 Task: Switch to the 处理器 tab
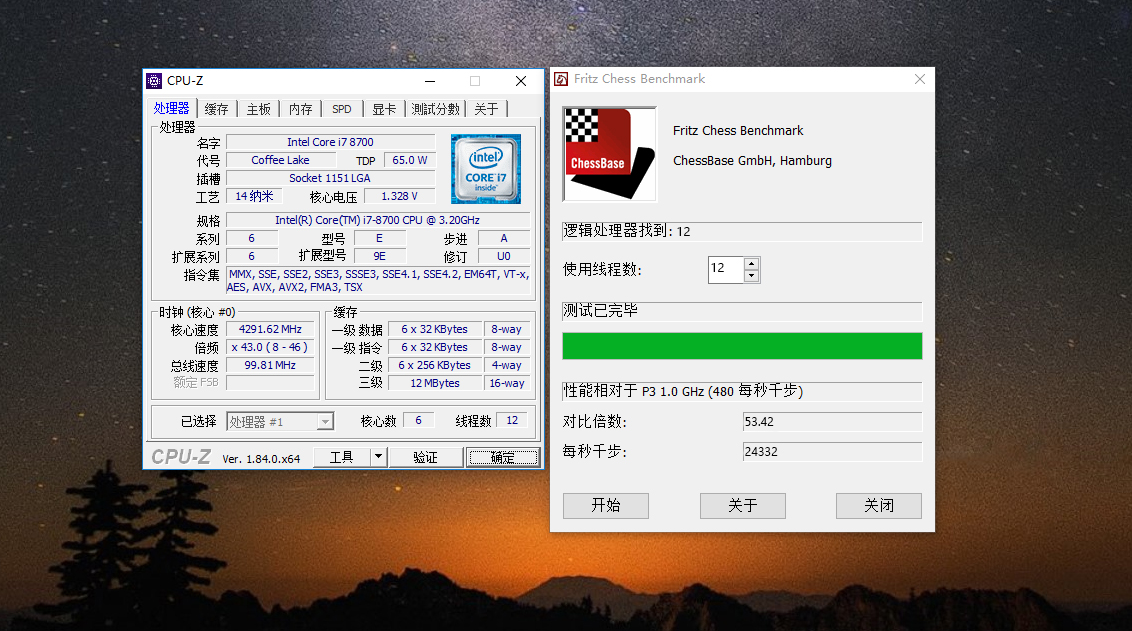point(171,108)
